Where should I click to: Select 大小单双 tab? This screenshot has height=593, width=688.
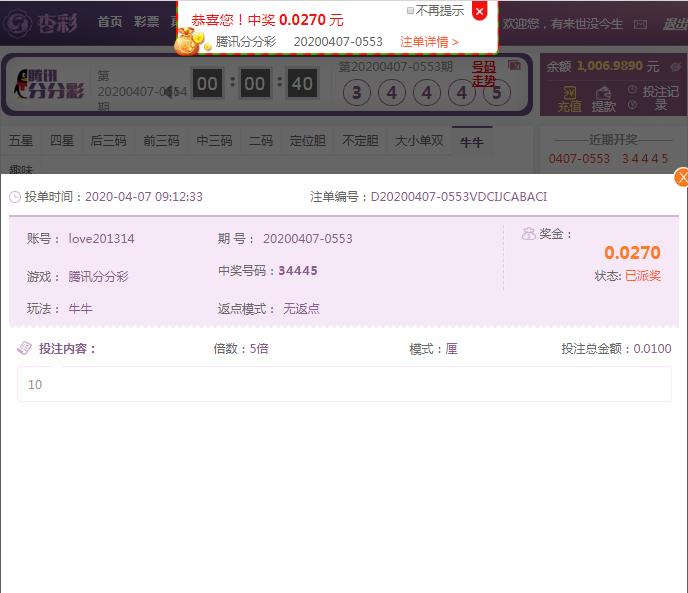pyautogui.click(x=419, y=141)
